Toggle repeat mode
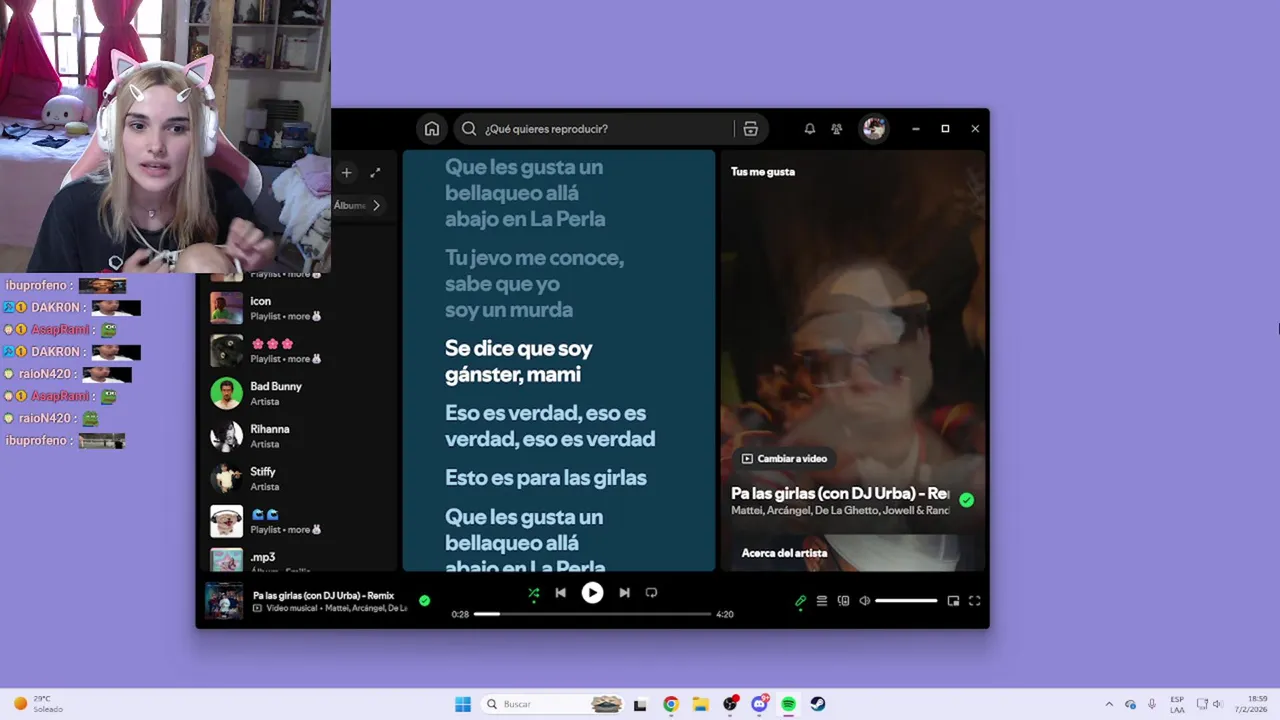Image resolution: width=1280 pixels, height=720 pixels. click(x=651, y=593)
